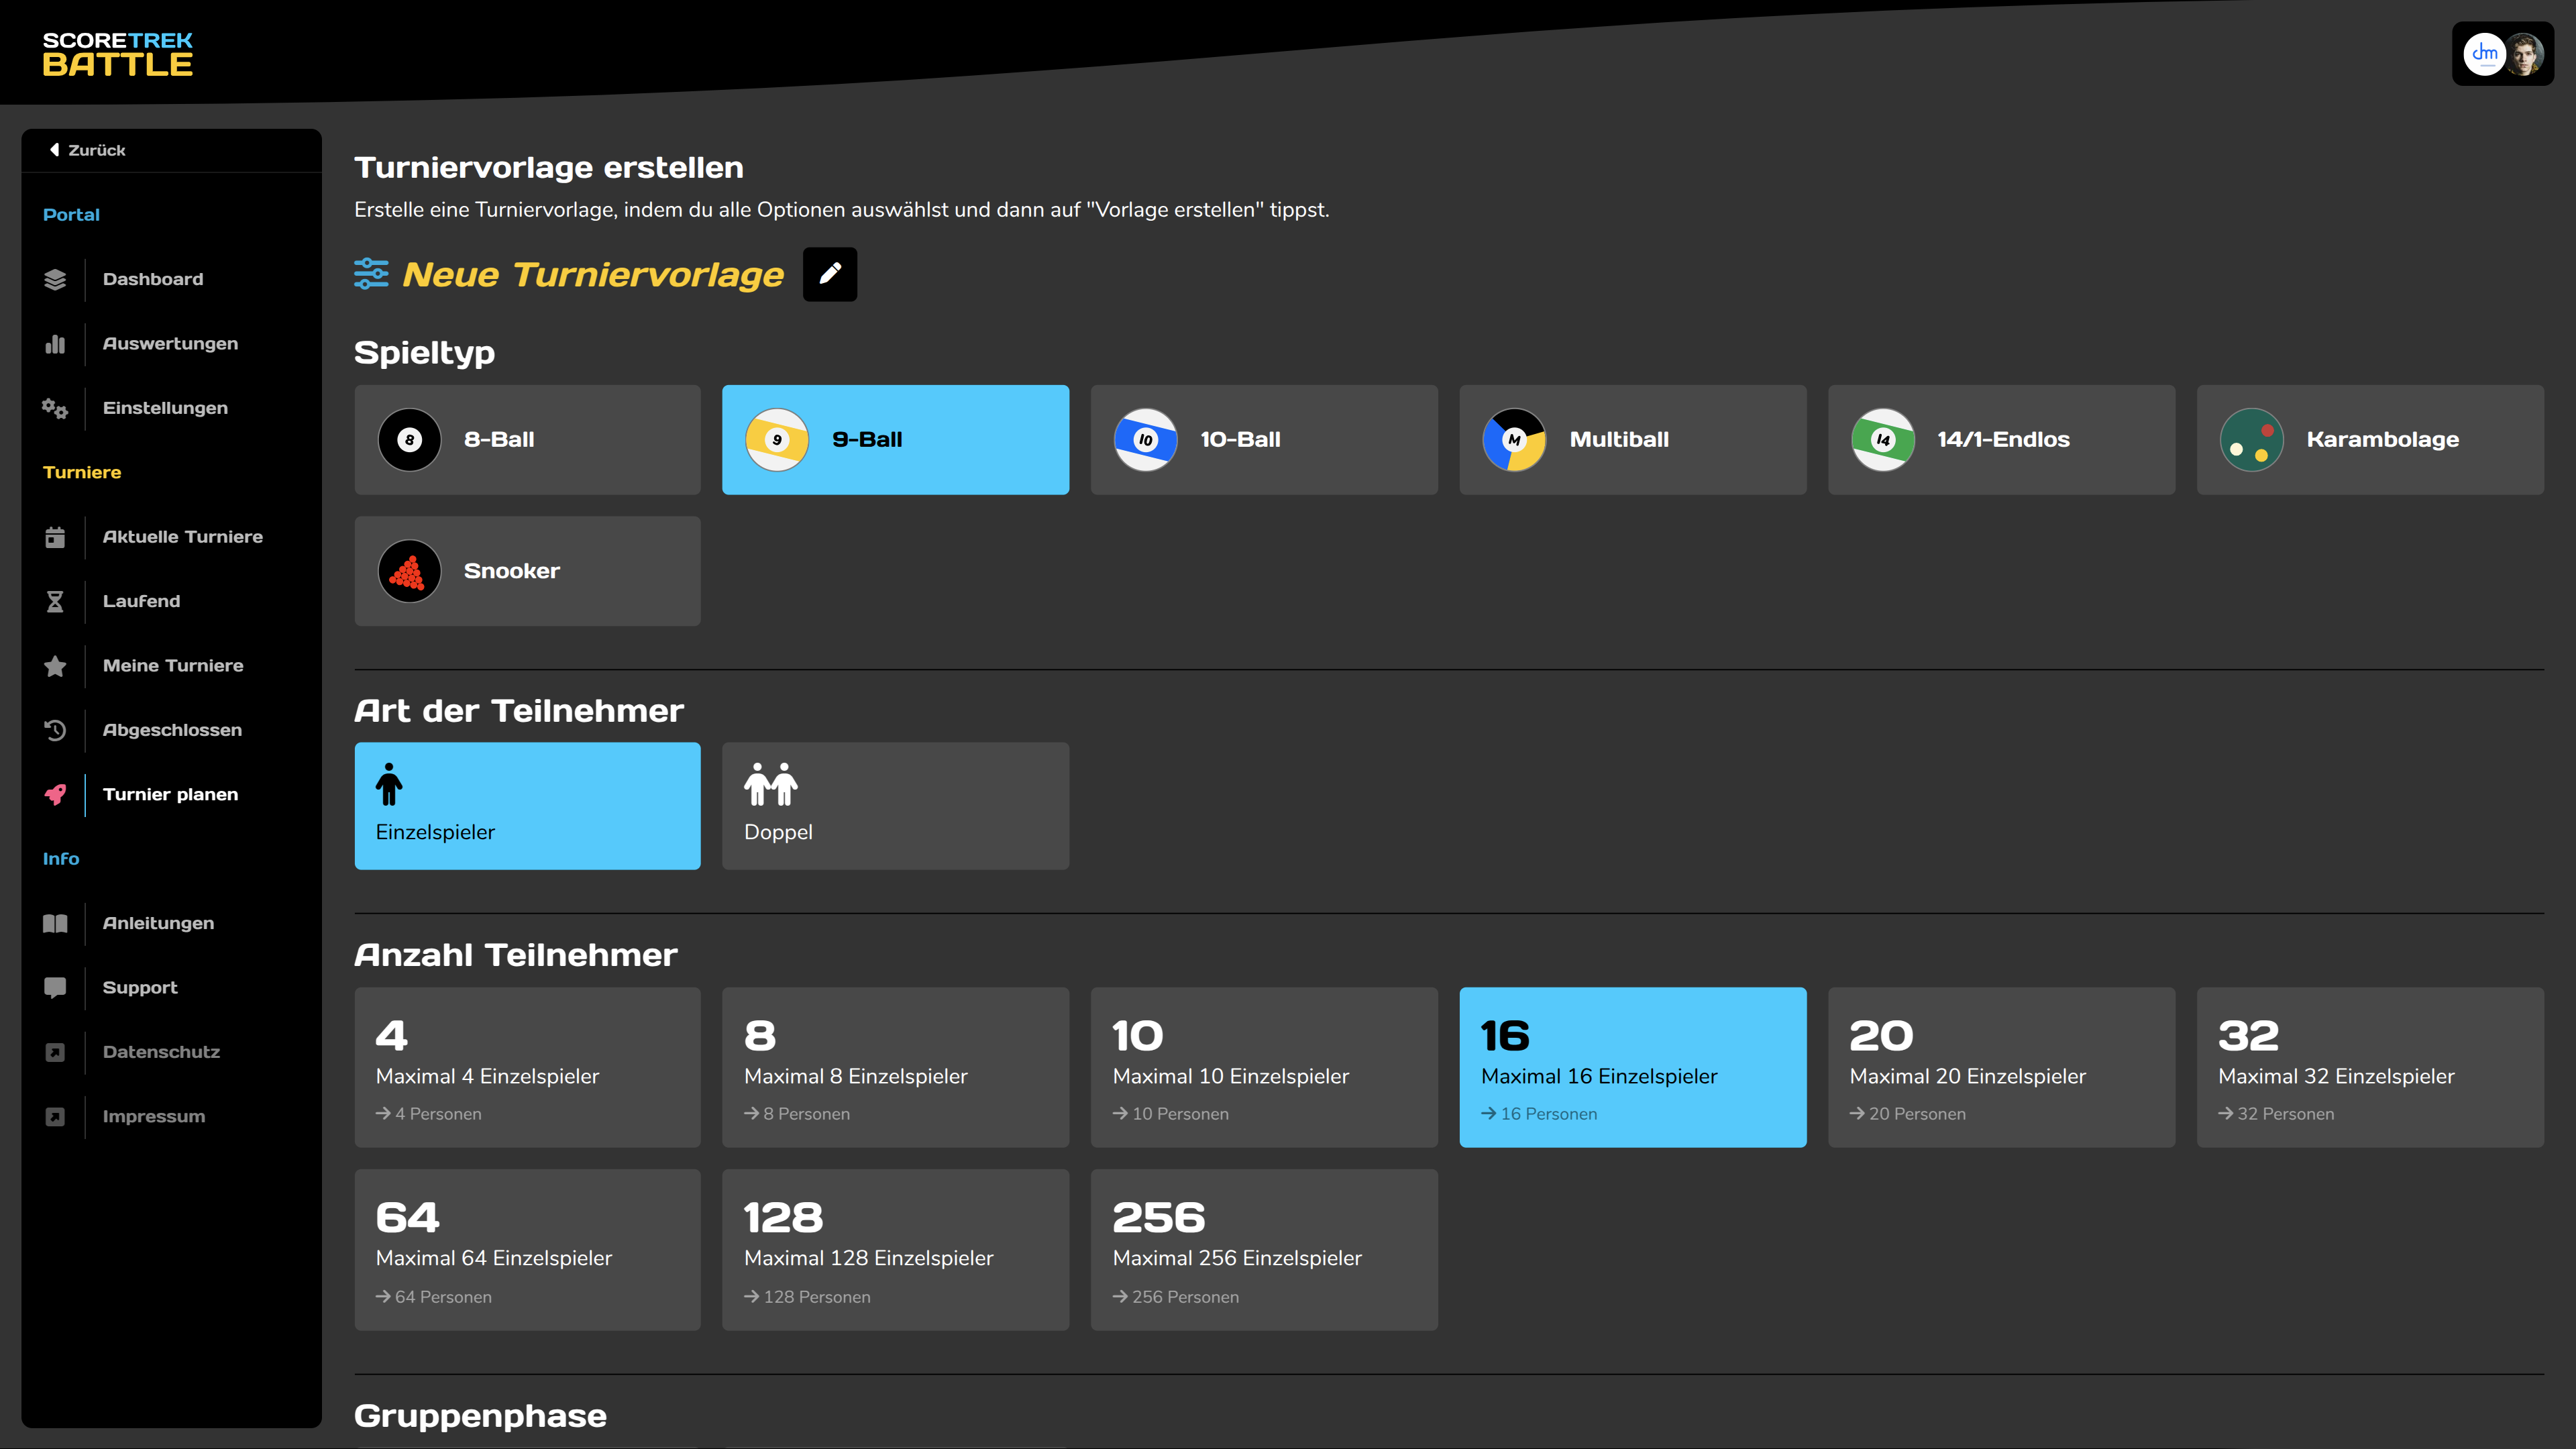Select maximum 32 Einzelspieler option
Screen dimensions: 2576x1449
coord(2369,1067)
